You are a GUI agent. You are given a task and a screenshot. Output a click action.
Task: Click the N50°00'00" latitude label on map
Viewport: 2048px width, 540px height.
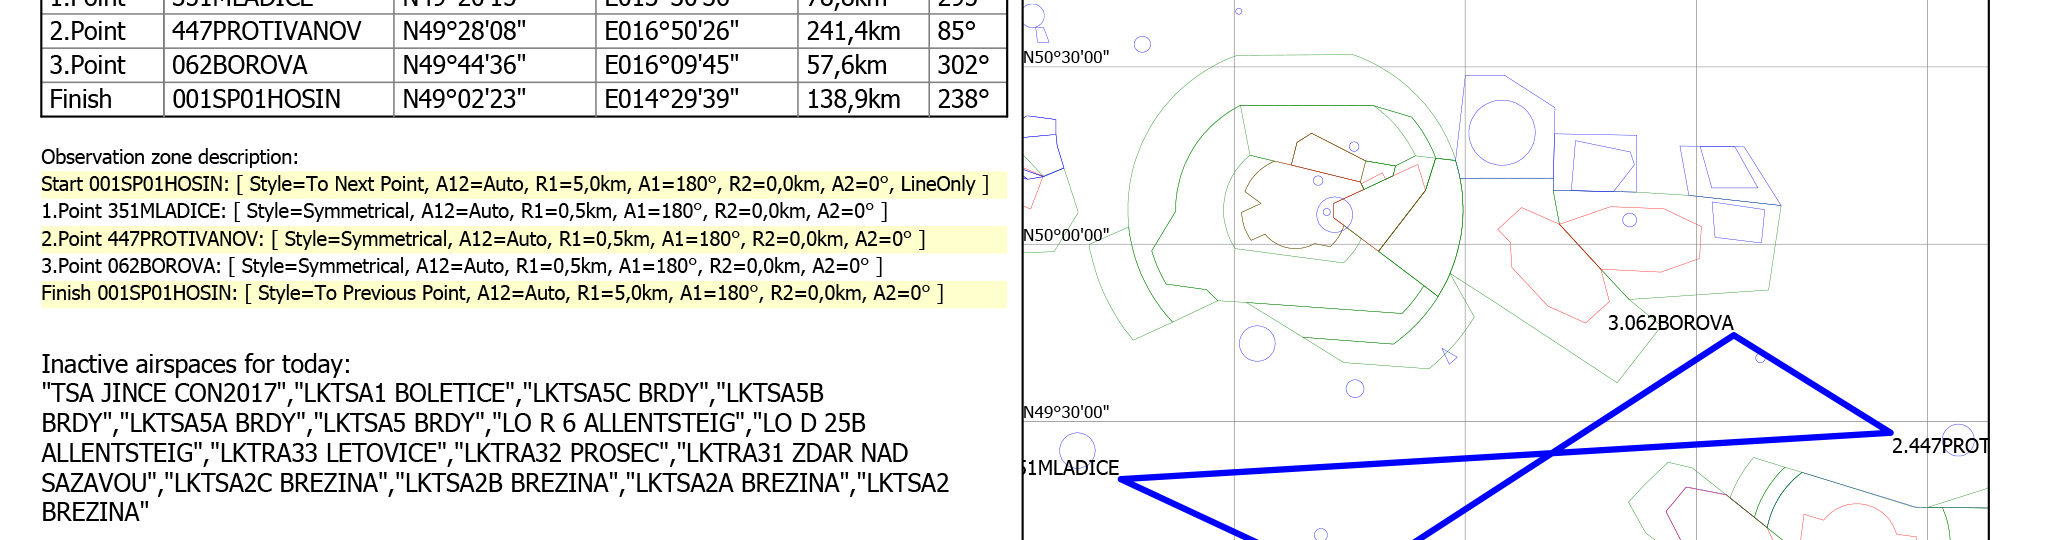(x=1066, y=235)
